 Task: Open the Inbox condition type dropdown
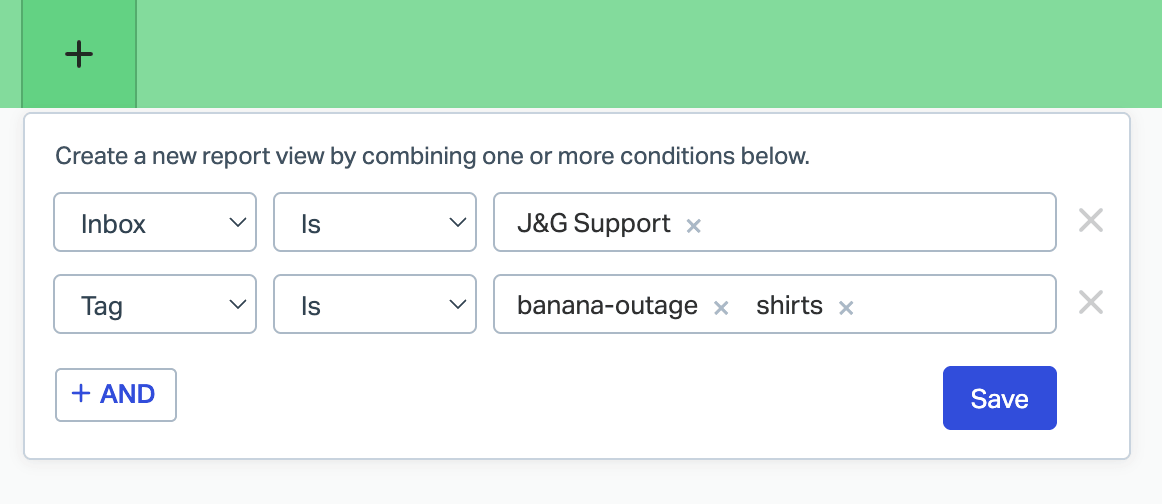tap(155, 222)
